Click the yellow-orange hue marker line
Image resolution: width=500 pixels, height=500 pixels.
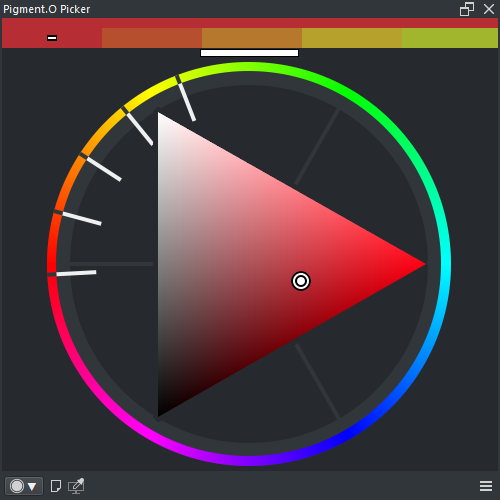(137, 126)
